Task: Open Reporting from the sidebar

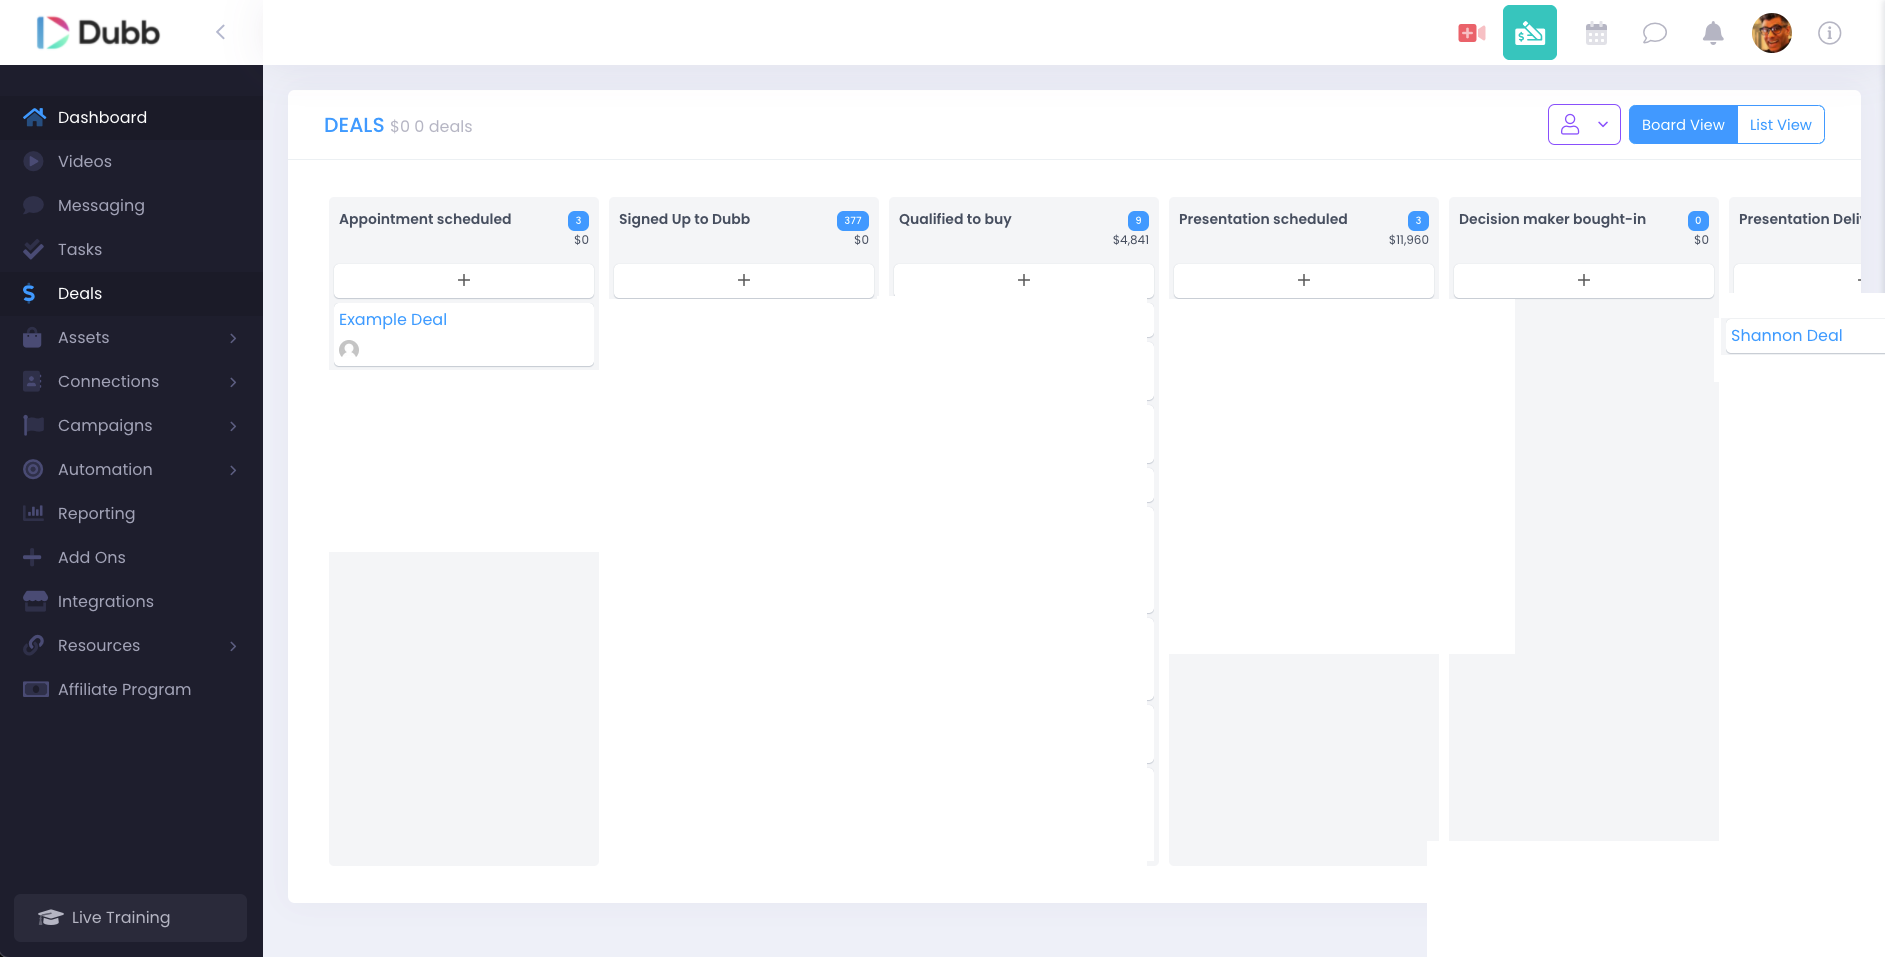Action: (96, 513)
